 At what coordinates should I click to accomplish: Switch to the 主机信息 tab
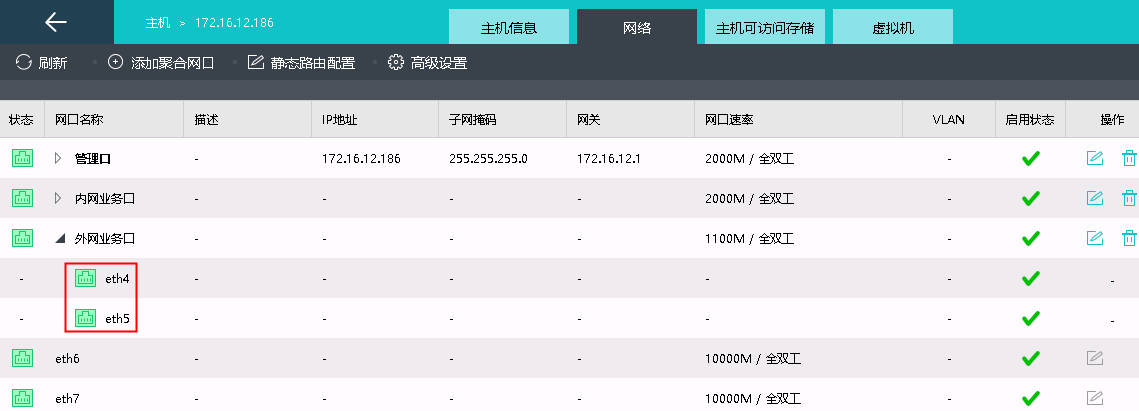coord(509,28)
